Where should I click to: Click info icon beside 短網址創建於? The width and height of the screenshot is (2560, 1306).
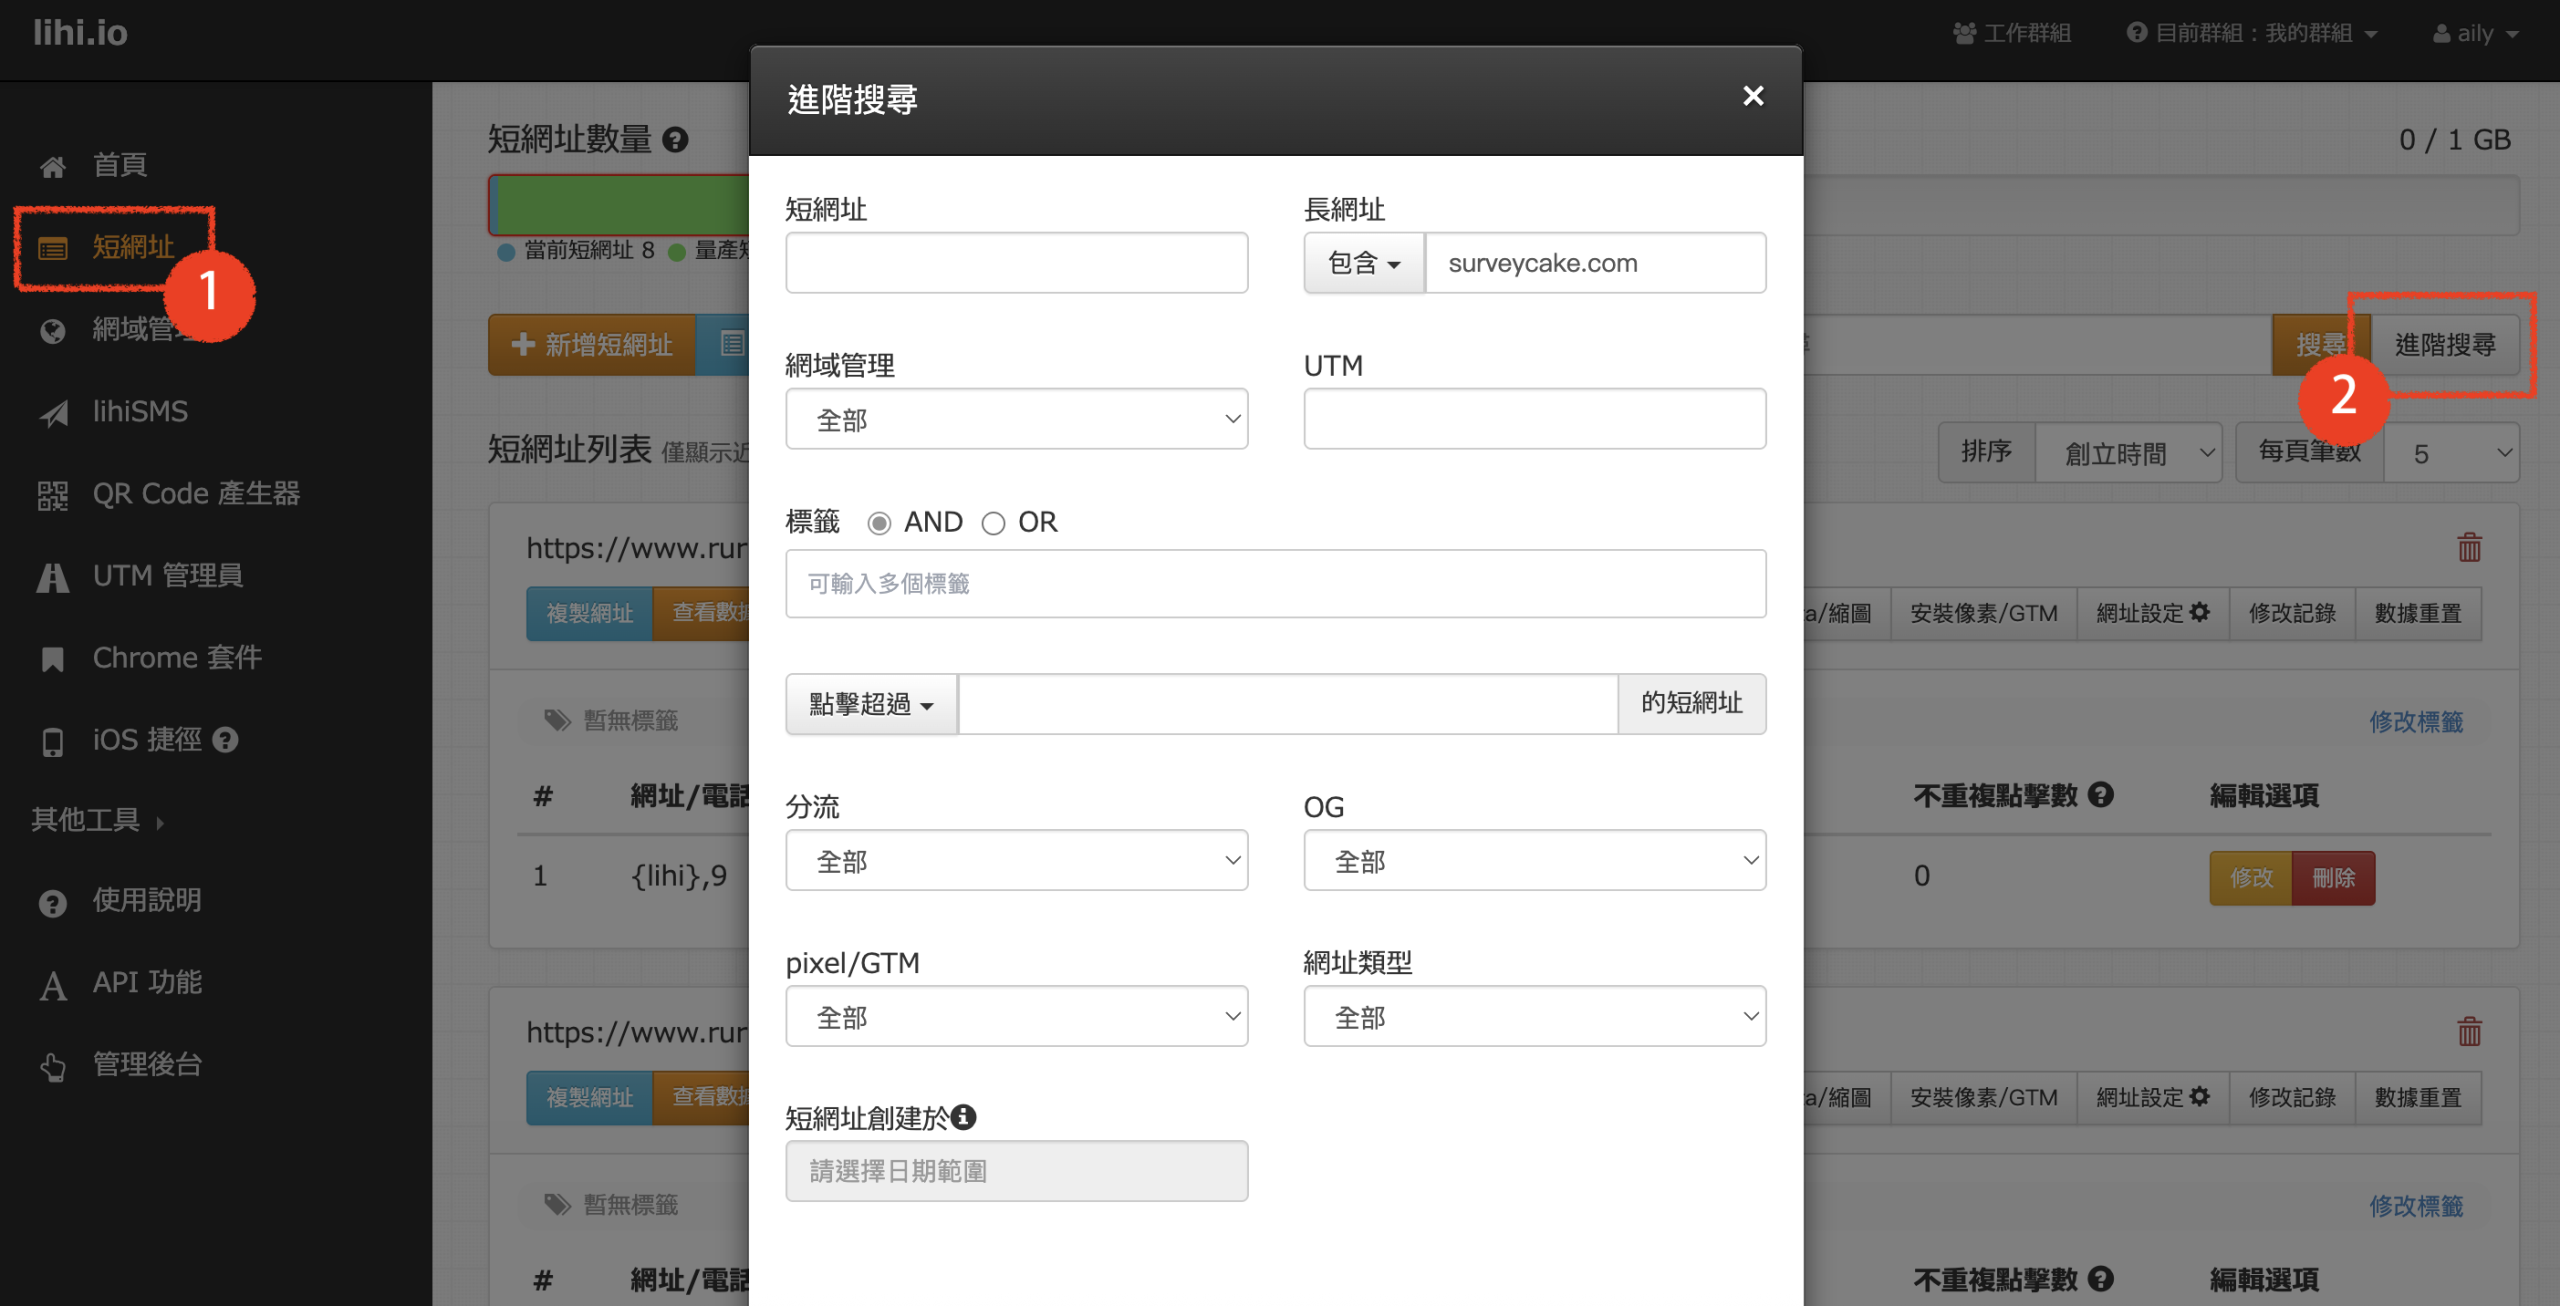(964, 1117)
